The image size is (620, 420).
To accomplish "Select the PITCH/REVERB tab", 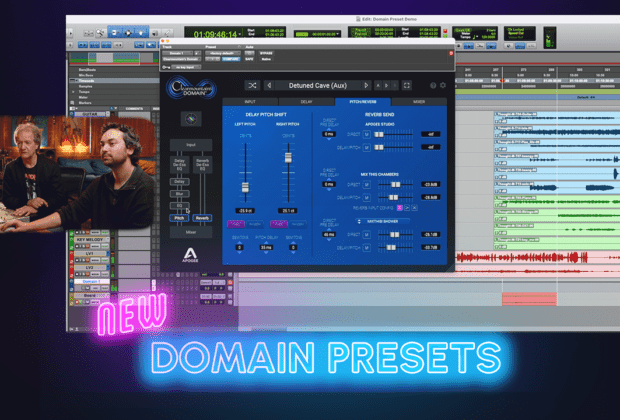I will tap(363, 102).
